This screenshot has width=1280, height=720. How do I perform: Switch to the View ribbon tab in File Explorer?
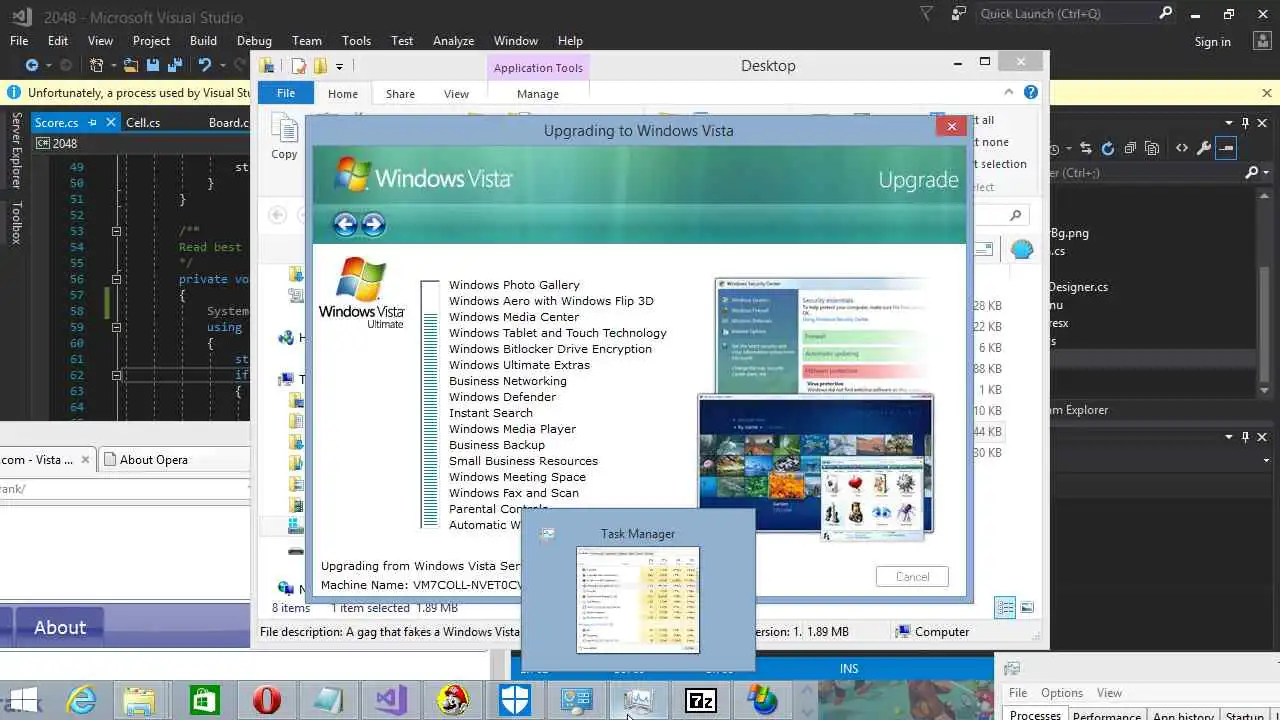(456, 94)
